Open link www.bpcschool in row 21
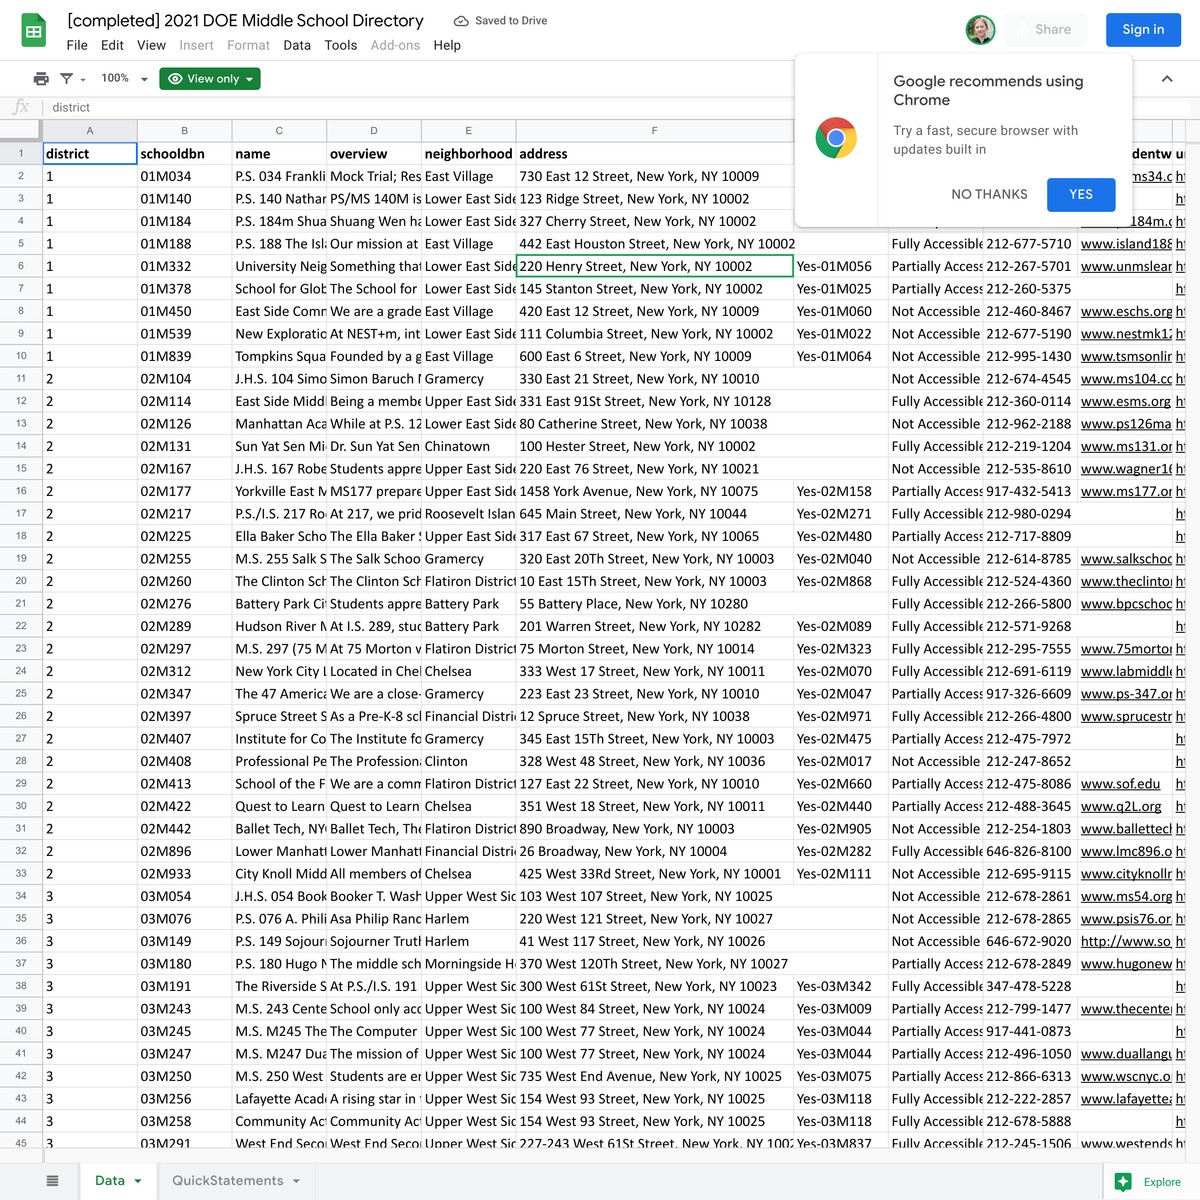The height and width of the screenshot is (1200, 1200). click(x=1126, y=604)
